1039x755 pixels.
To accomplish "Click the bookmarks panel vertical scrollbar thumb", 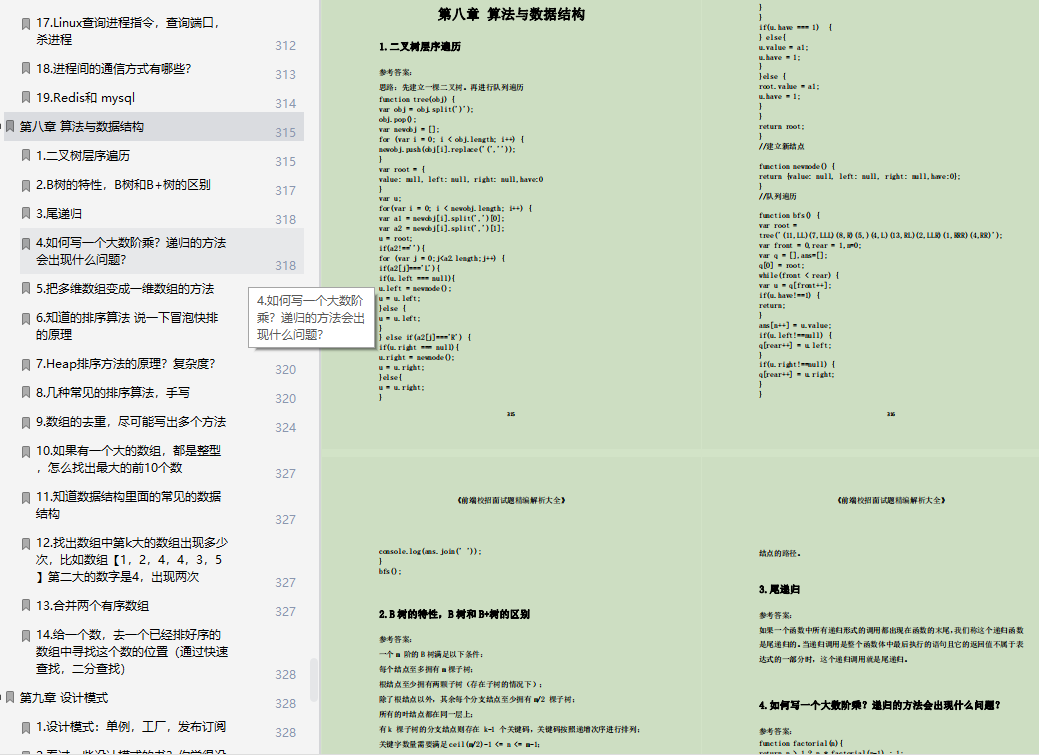I will click(x=313, y=679).
